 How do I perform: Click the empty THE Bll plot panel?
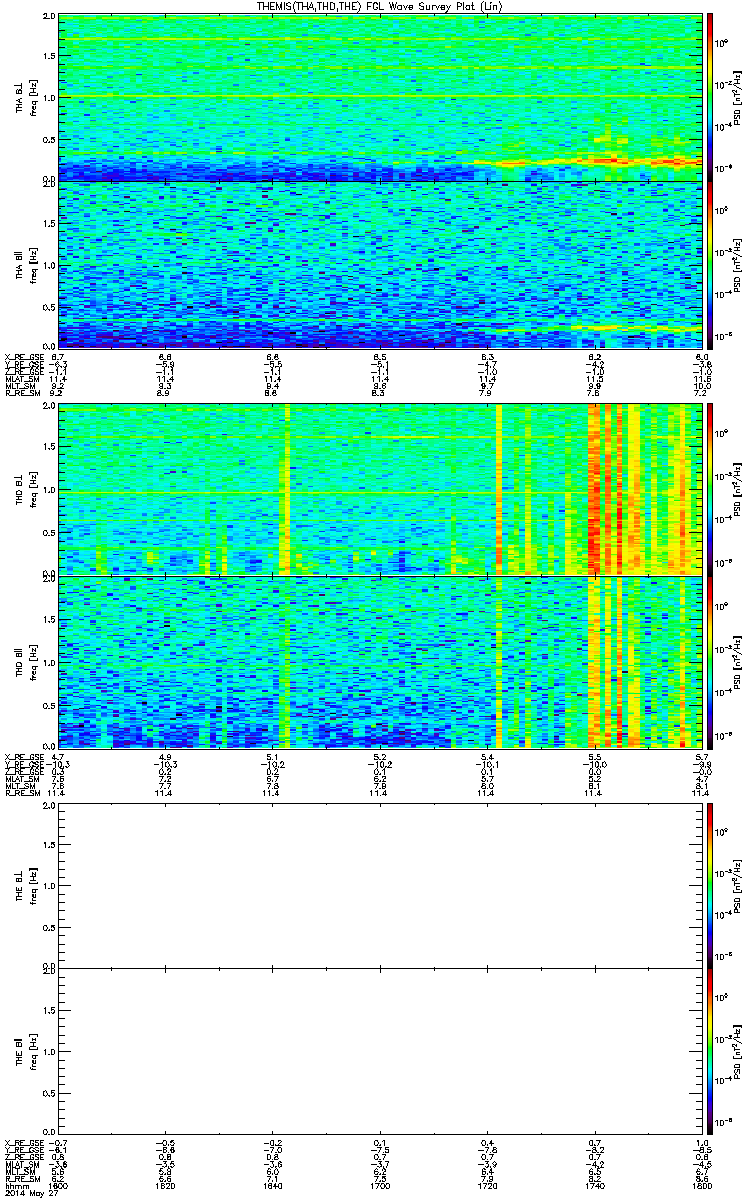click(379, 1051)
